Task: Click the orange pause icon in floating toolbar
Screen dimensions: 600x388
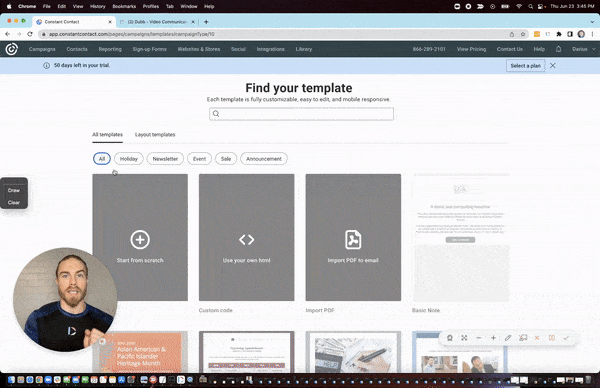Action: 552,338
